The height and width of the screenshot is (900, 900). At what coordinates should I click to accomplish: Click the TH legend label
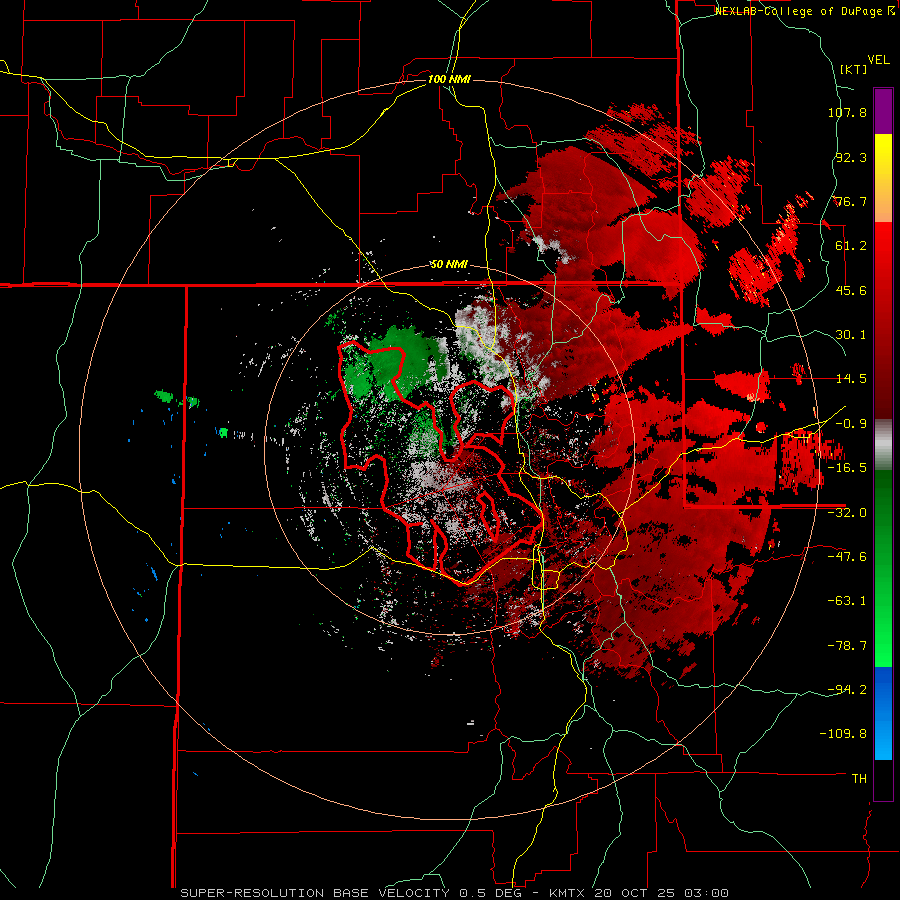point(859,778)
